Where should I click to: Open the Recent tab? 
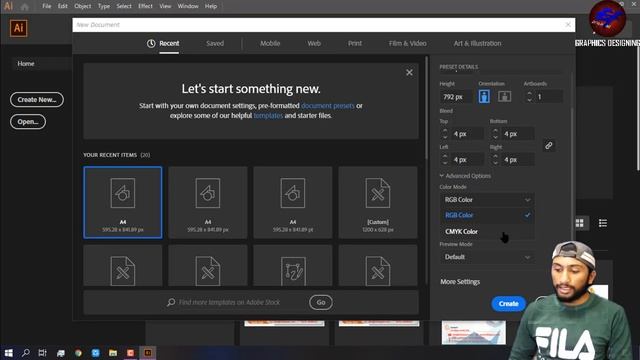(x=169, y=43)
